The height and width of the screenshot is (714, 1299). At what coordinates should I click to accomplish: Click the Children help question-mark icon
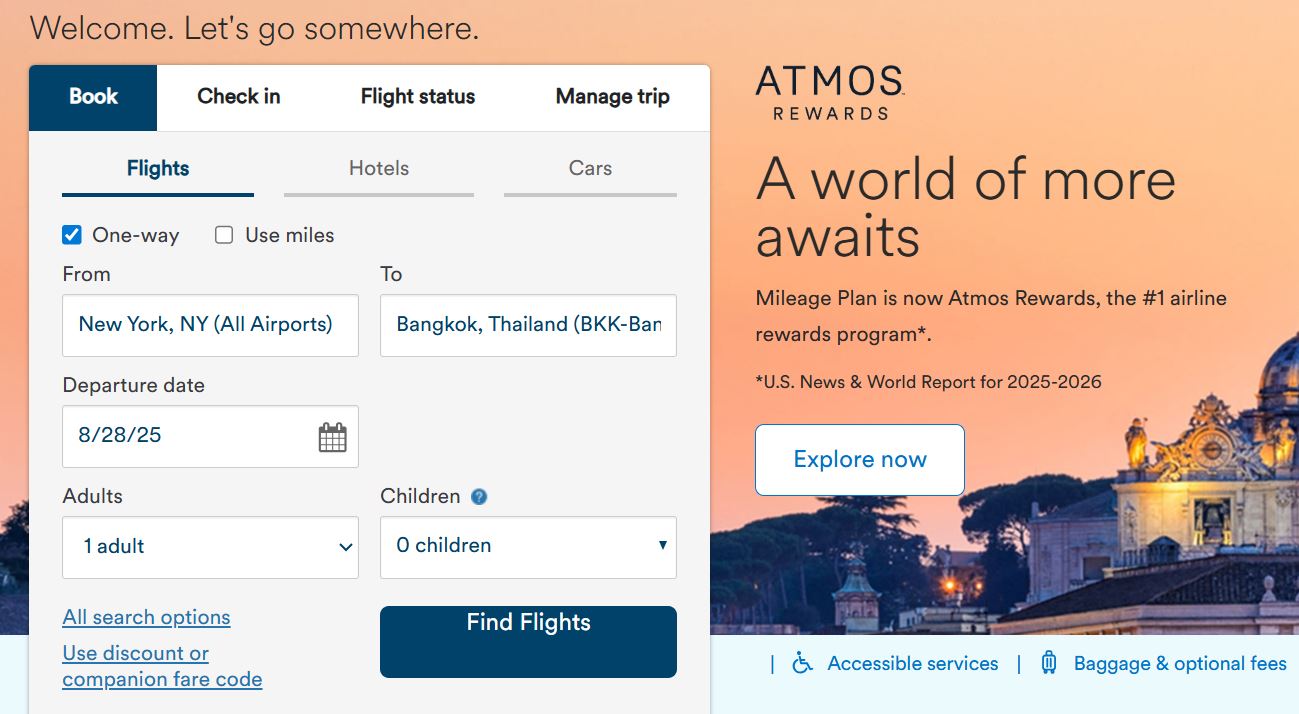click(479, 496)
